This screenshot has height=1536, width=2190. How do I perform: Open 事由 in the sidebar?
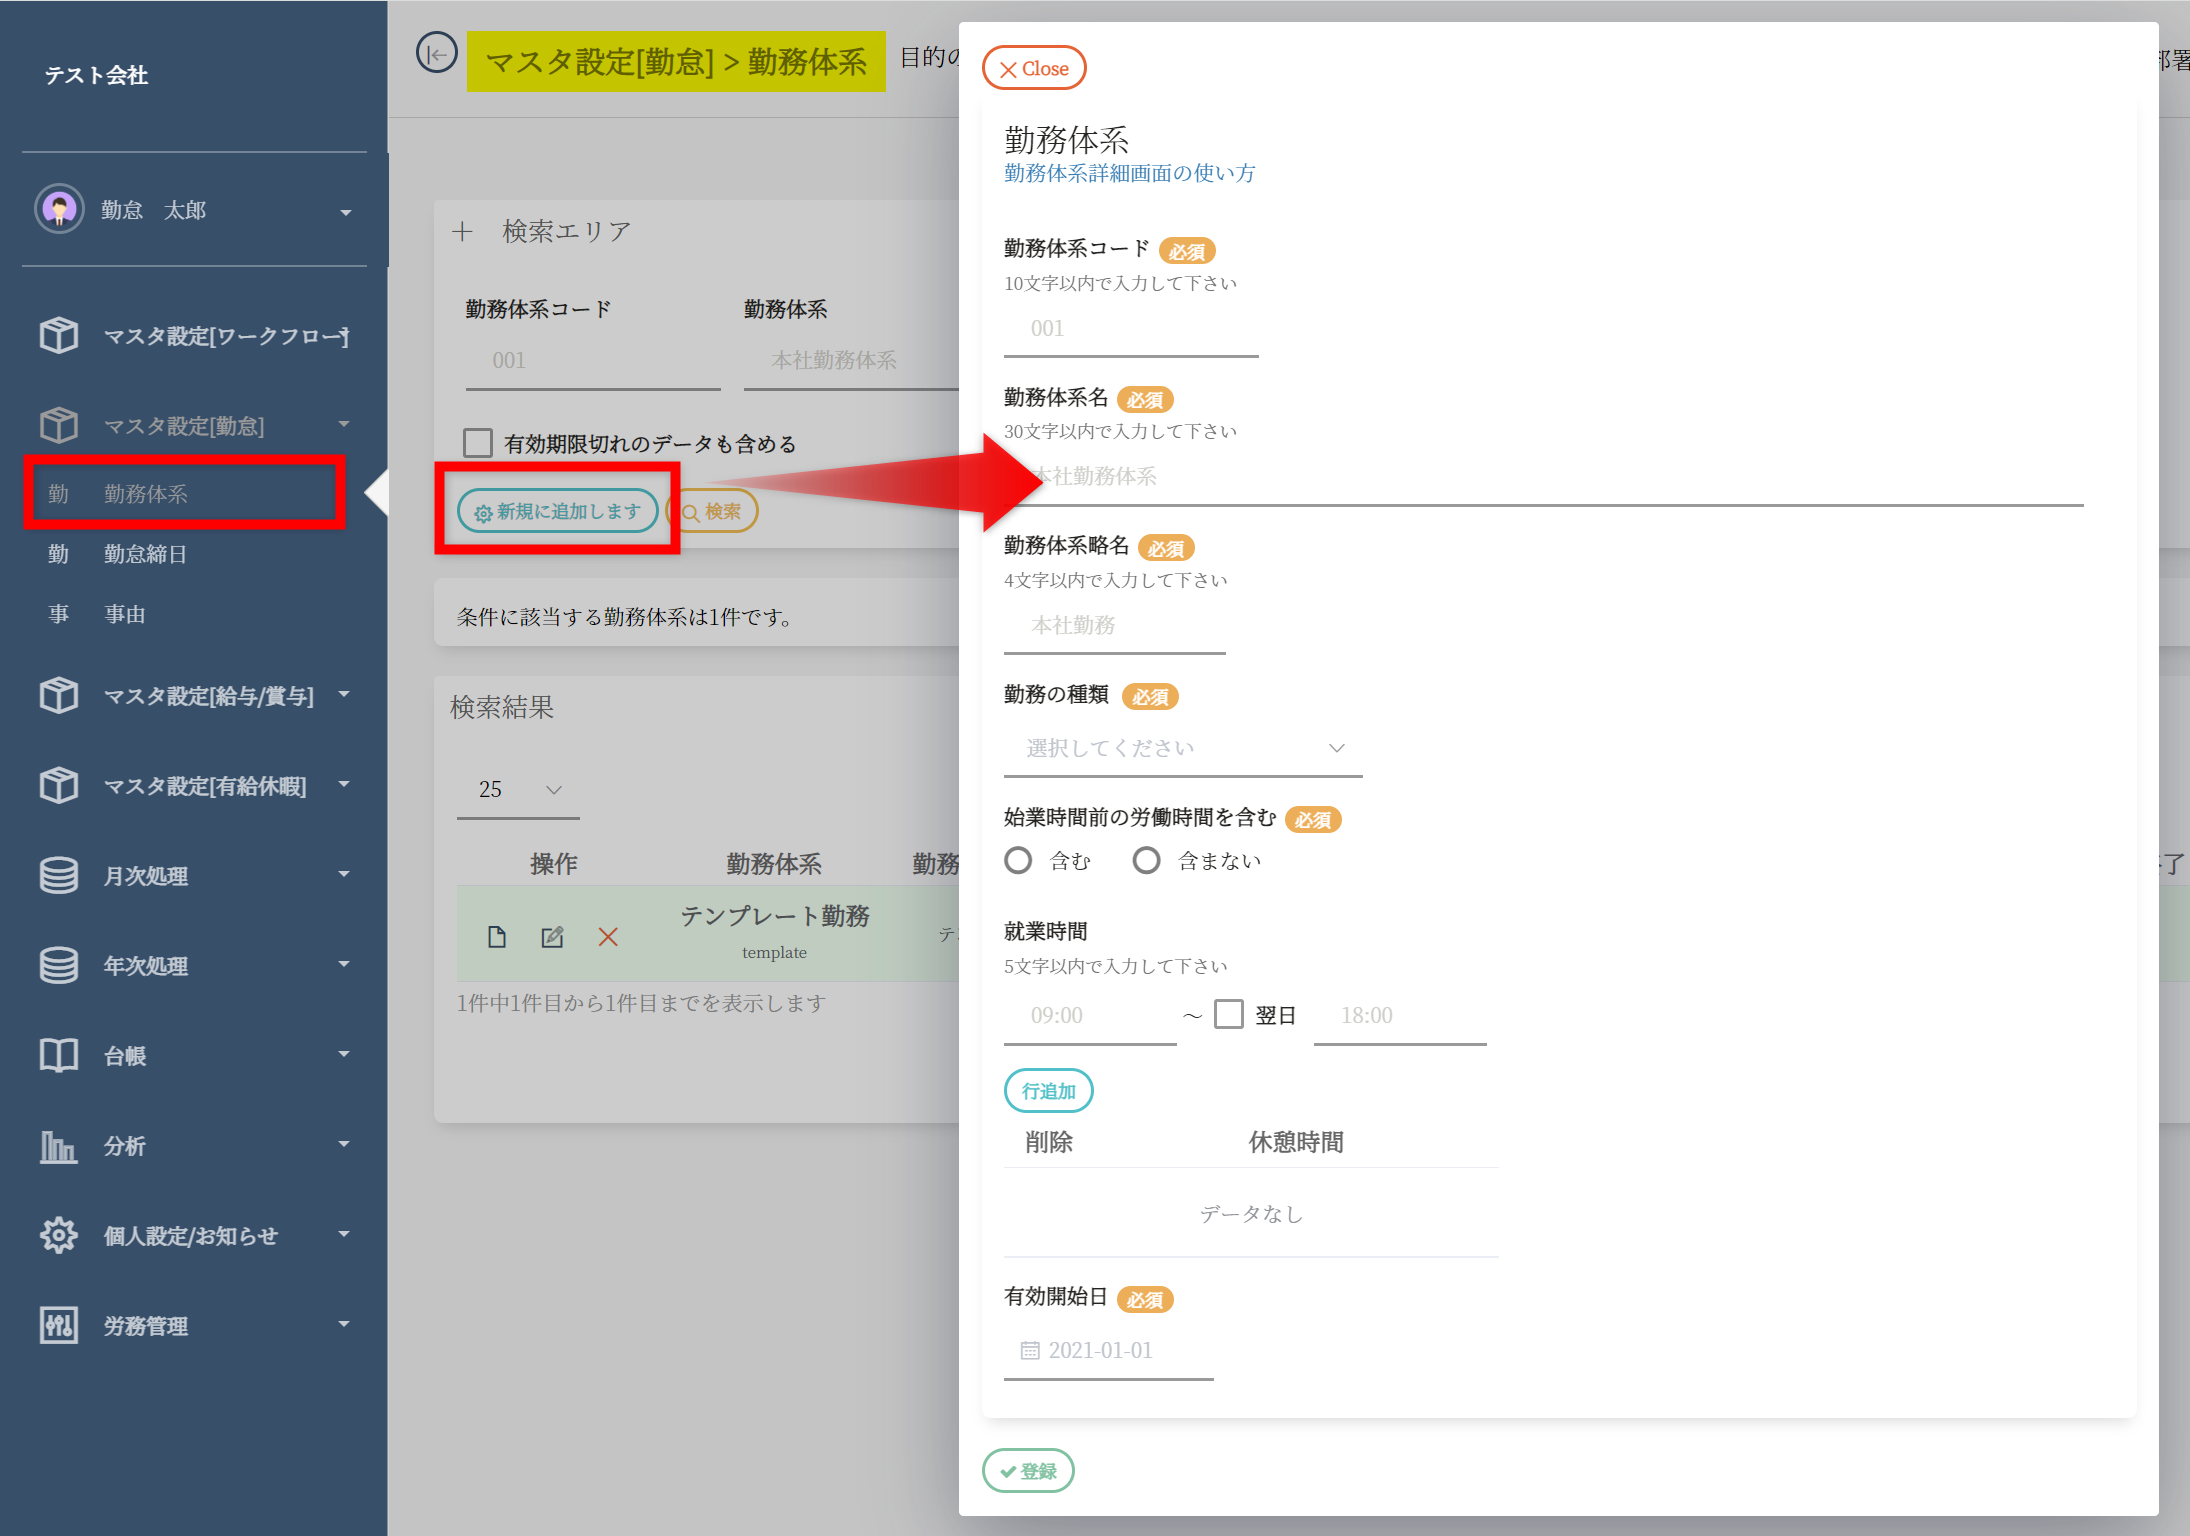(125, 614)
